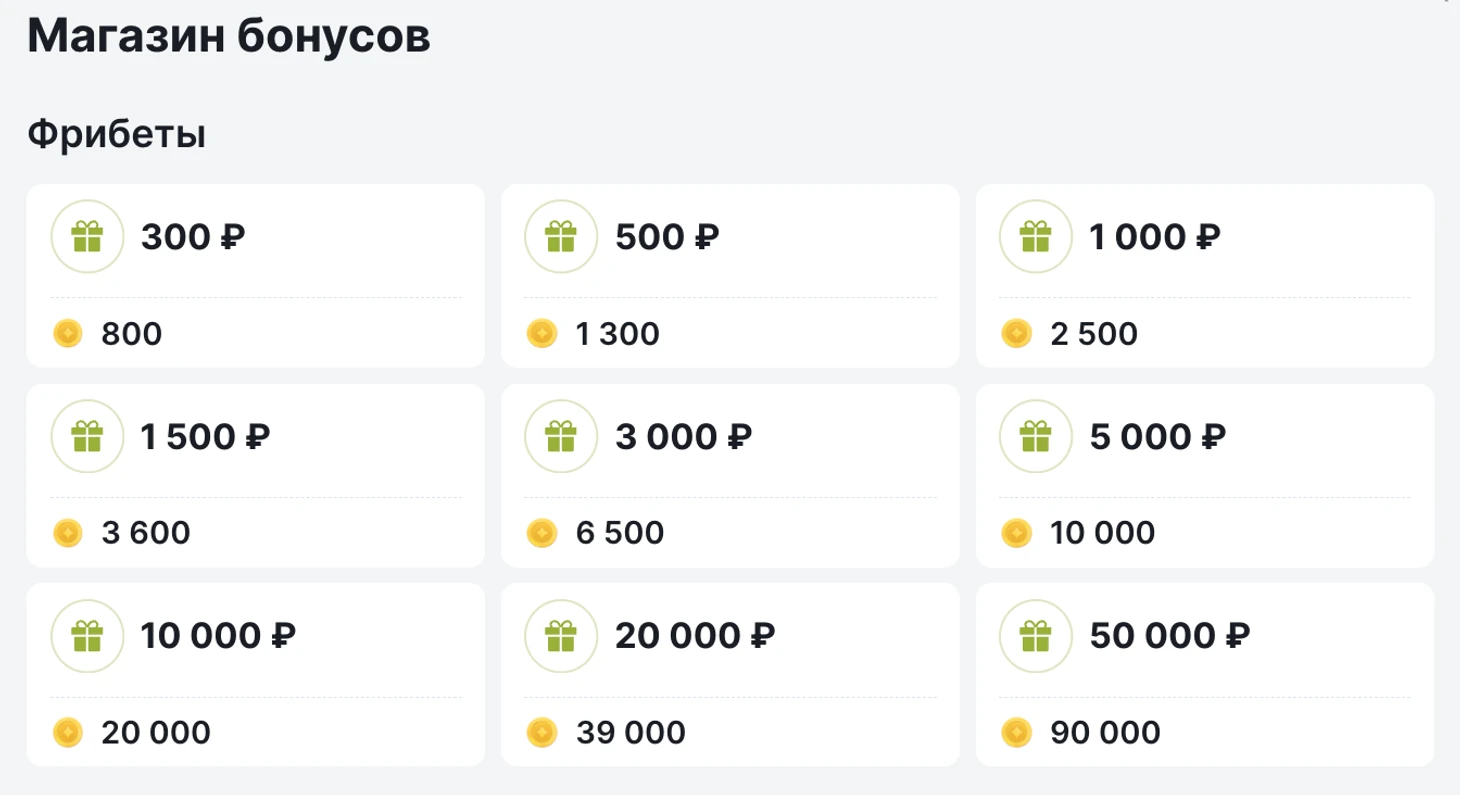The width and height of the screenshot is (1460, 795).
Task: Click the coin icon beside 90 000 price
Action: coord(1016,733)
